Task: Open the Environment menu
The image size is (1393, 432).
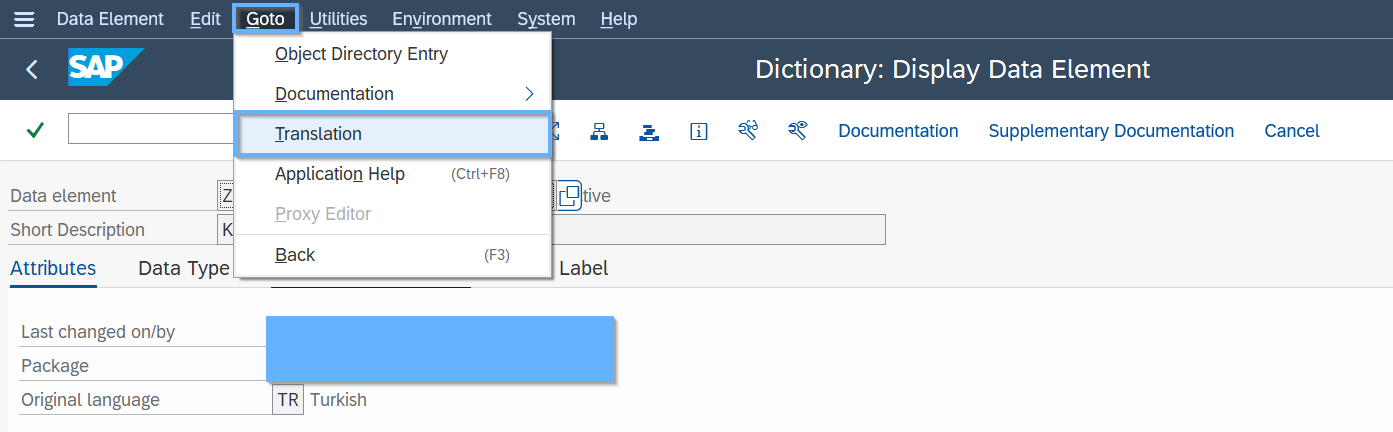Action: tap(441, 19)
